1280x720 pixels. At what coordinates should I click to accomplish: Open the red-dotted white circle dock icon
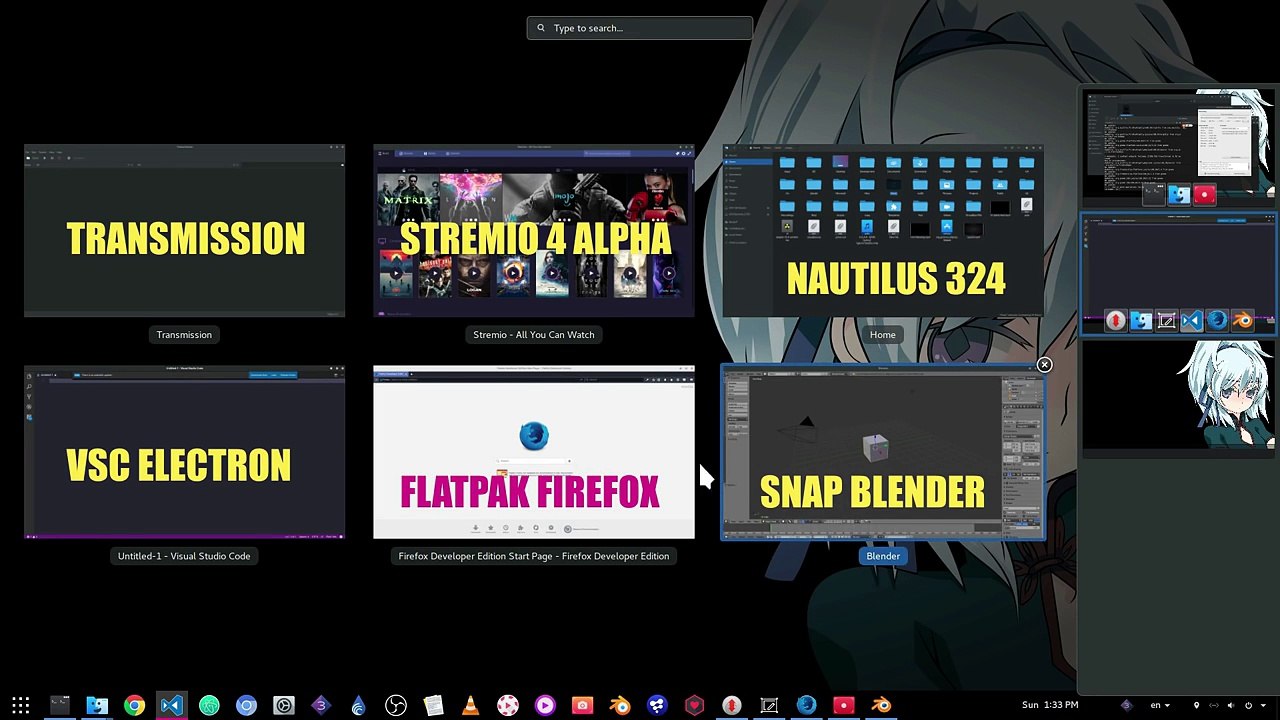coord(508,705)
